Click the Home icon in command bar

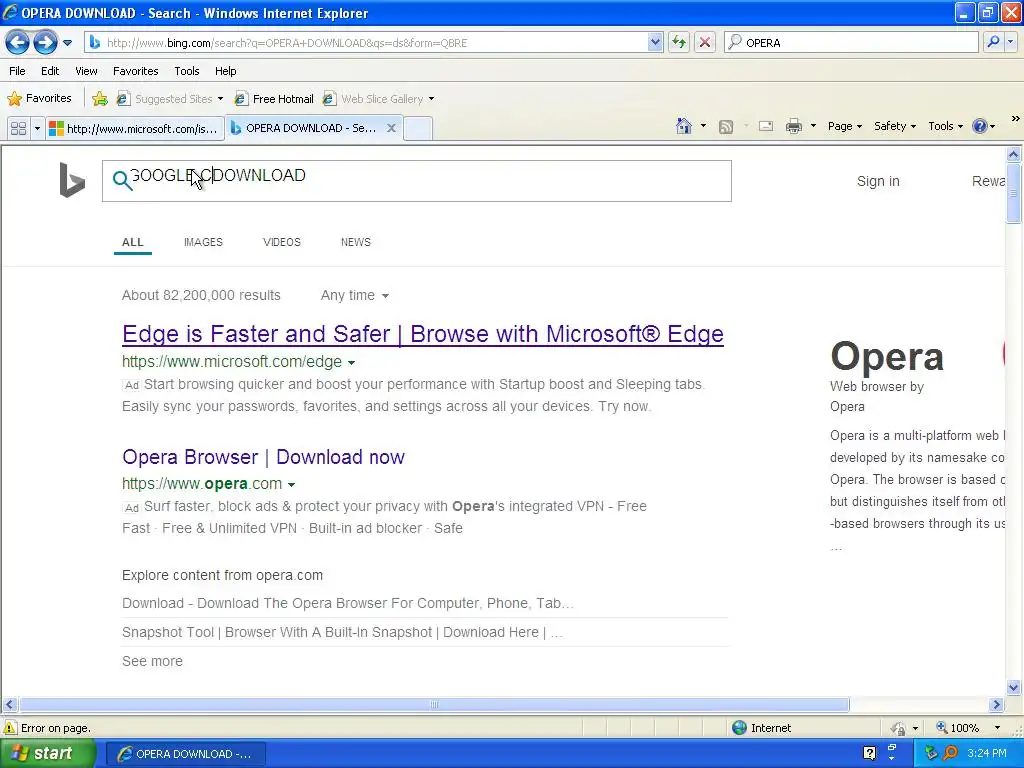[684, 126]
